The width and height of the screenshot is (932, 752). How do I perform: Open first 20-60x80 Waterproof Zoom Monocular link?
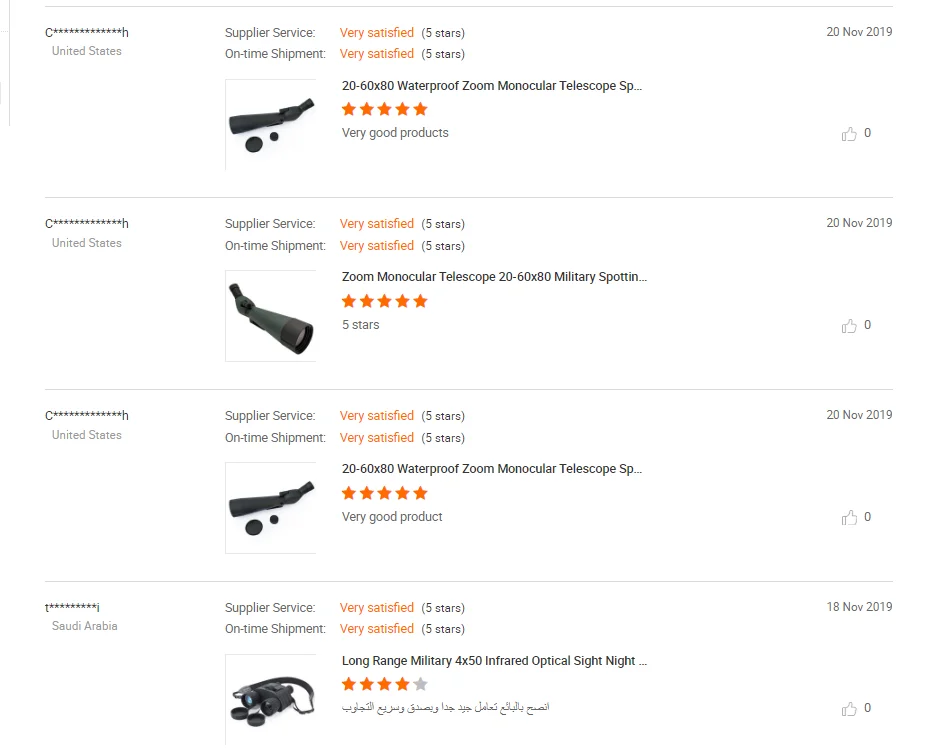(491, 86)
